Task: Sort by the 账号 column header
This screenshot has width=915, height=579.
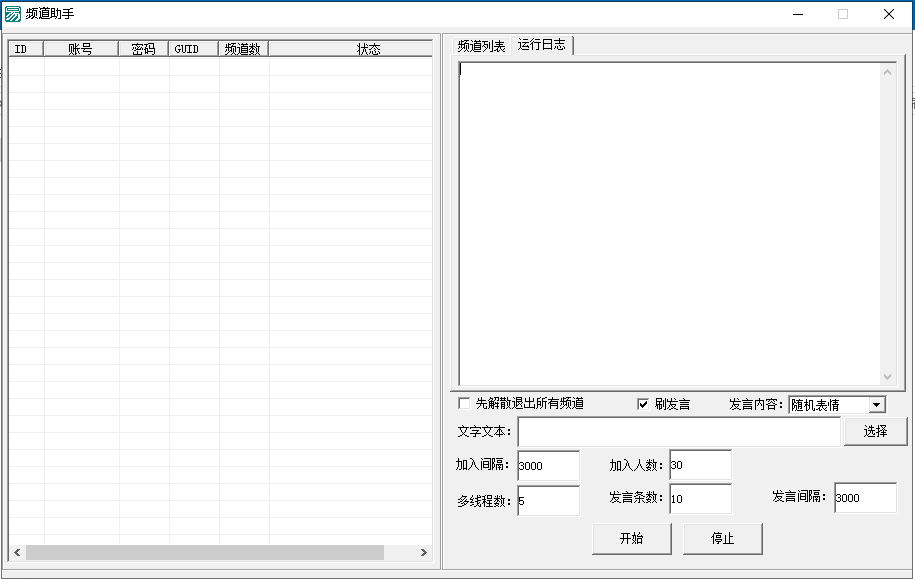Action: (80, 49)
